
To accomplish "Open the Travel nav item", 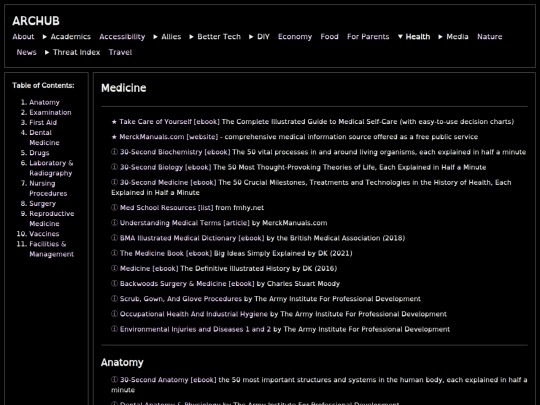I will pos(120,52).
